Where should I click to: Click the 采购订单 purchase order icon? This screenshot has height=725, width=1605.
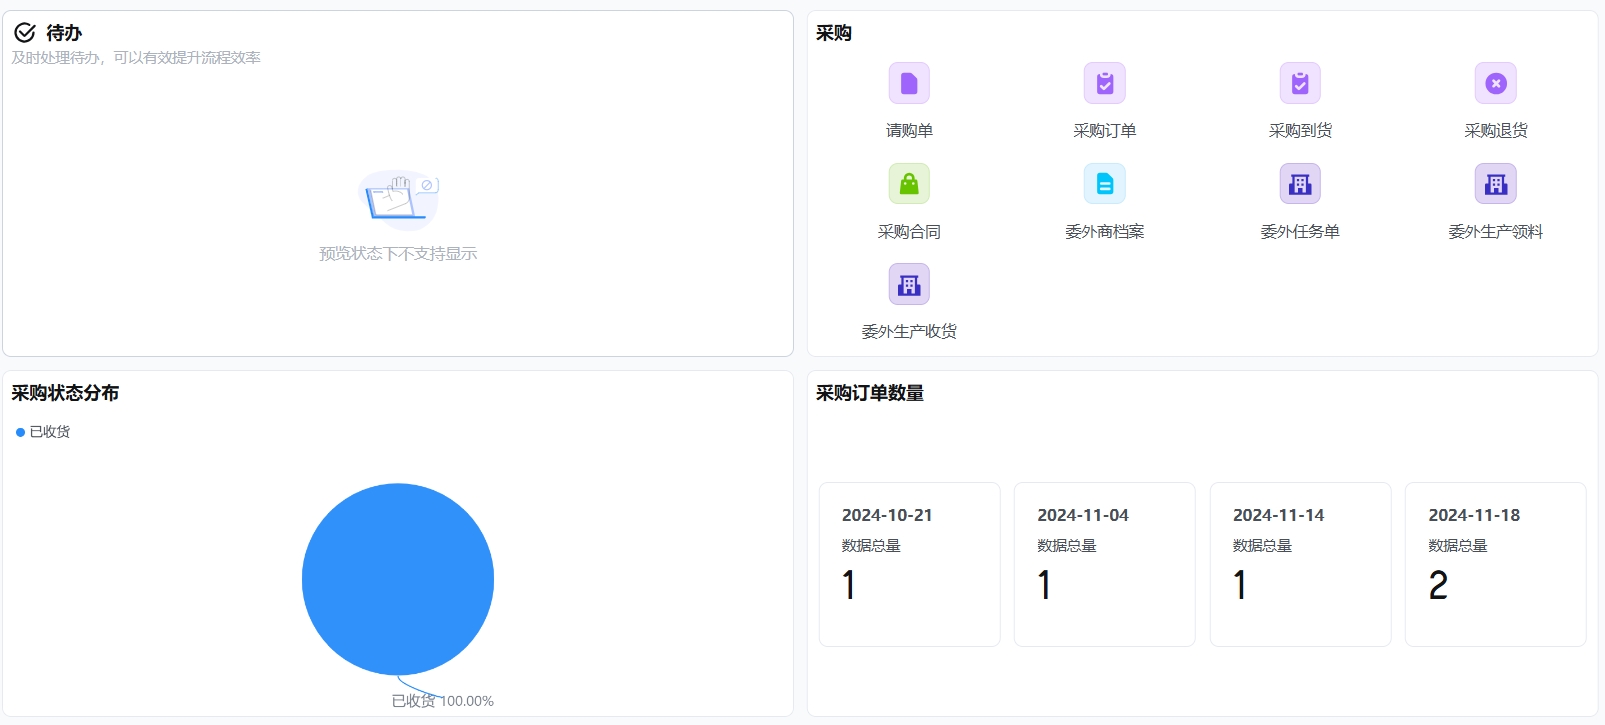1104,84
